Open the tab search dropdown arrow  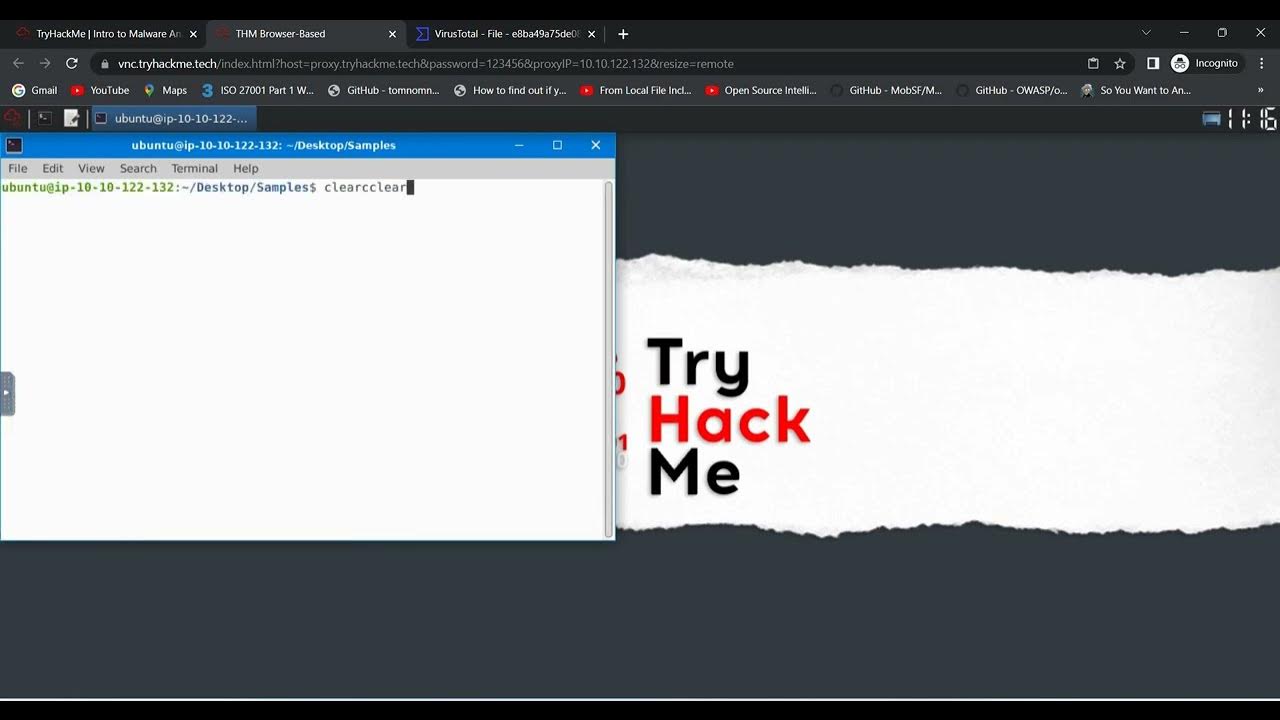(1146, 33)
